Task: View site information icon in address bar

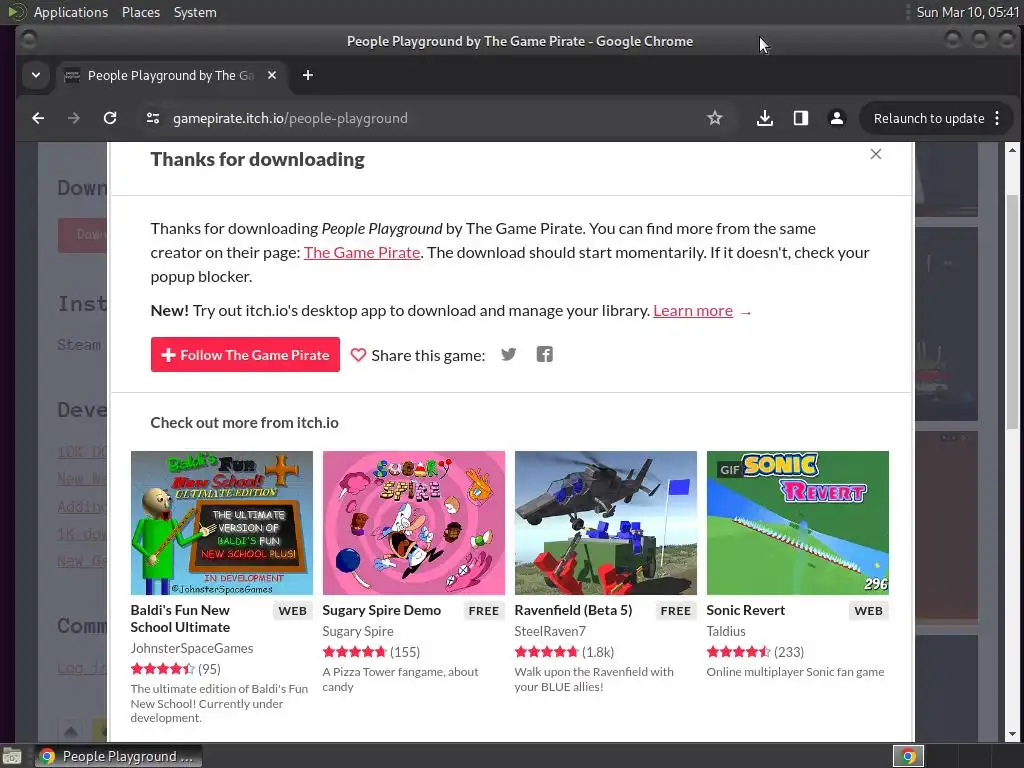Action: tap(153, 118)
